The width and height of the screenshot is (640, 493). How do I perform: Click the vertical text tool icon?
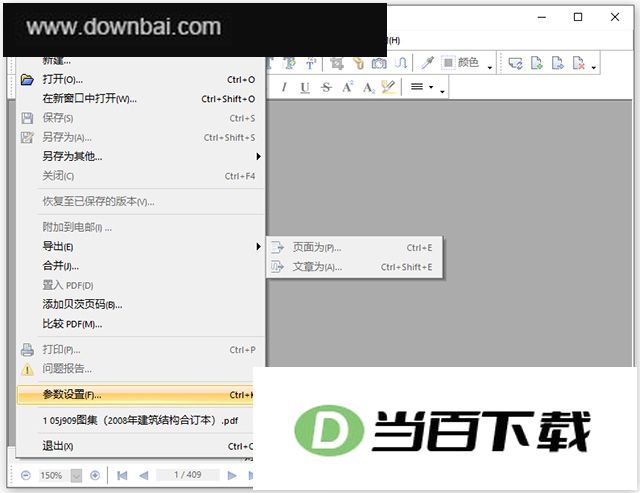coord(311,63)
